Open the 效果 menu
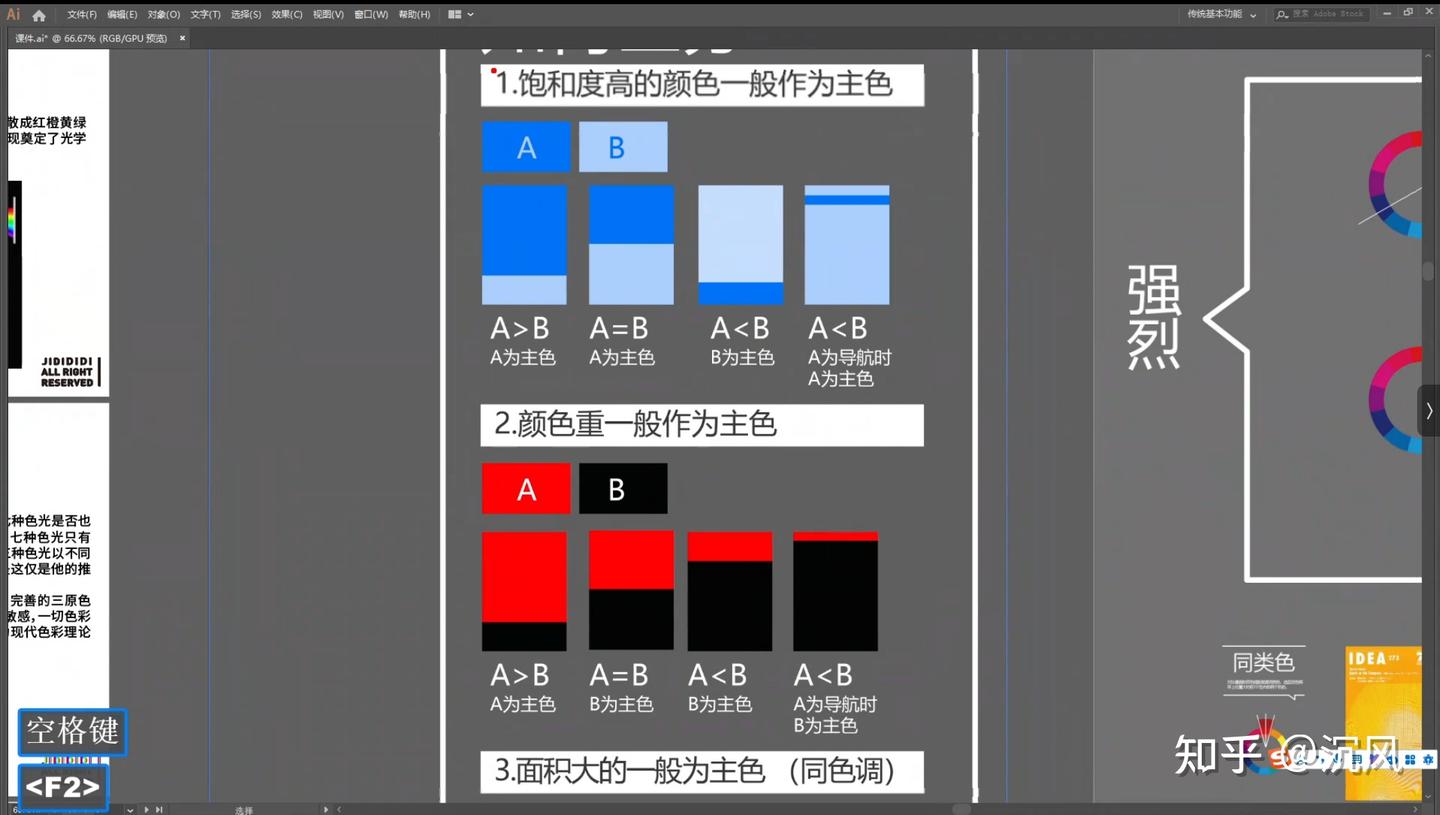 [x=287, y=14]
